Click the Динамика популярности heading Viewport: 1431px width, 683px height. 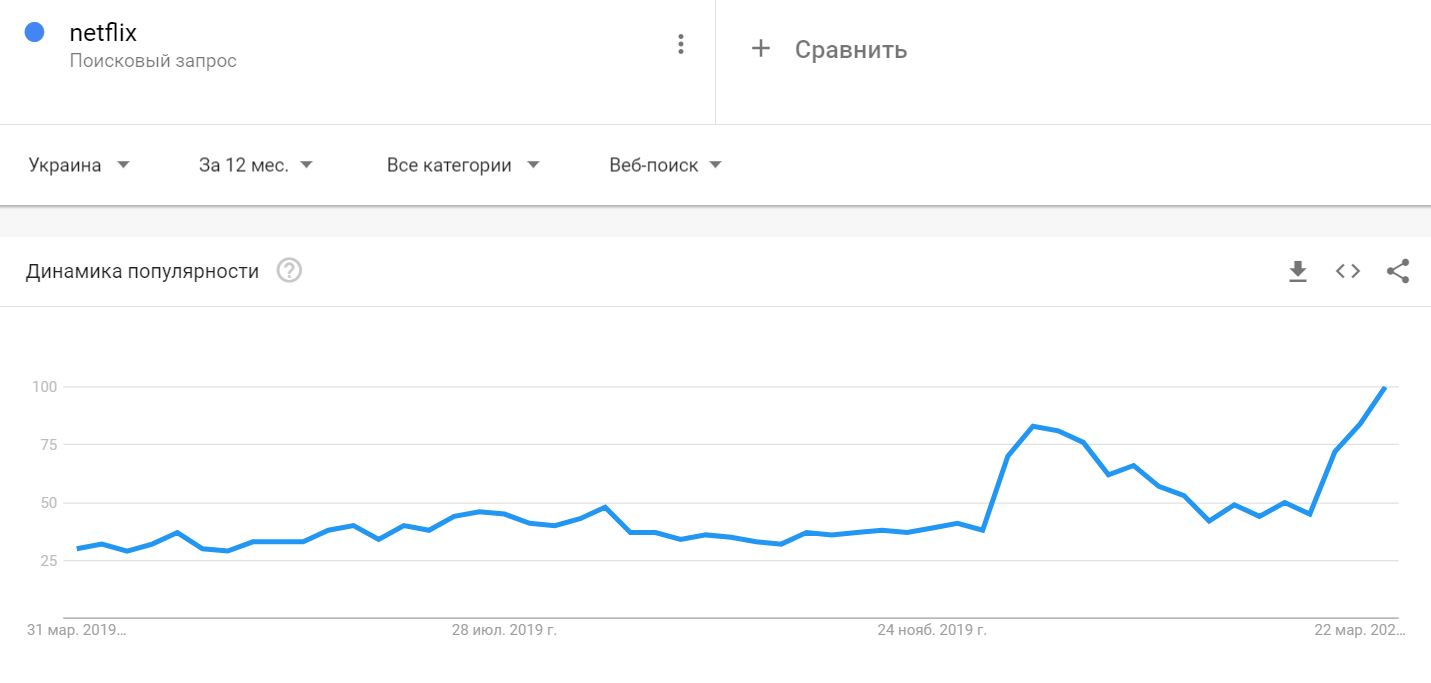click(142, 271)
